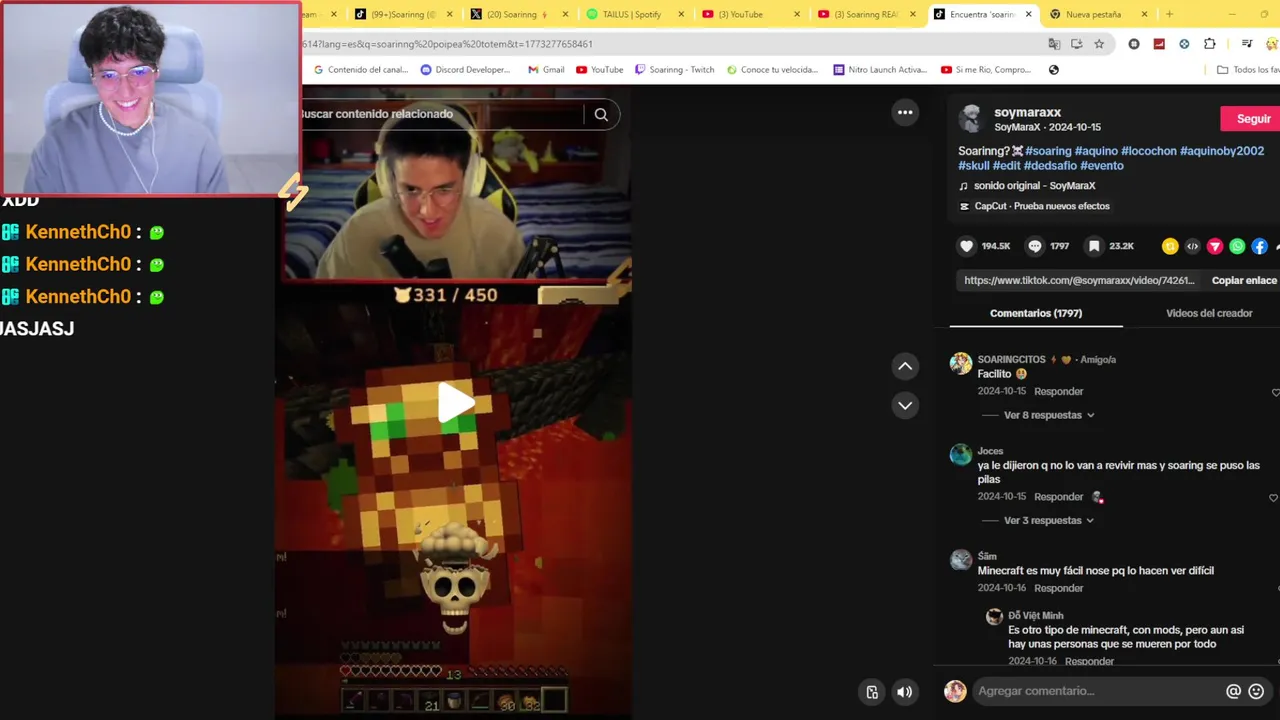The width and height of the screenshot is (1280, 720).
Task: Share to Facebook icon
Action: (x=1260, y=246)
